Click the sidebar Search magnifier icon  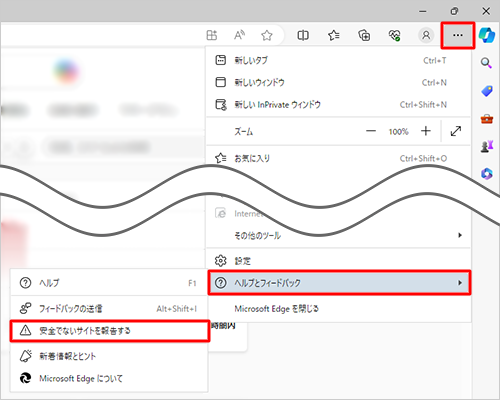(486, 63)
